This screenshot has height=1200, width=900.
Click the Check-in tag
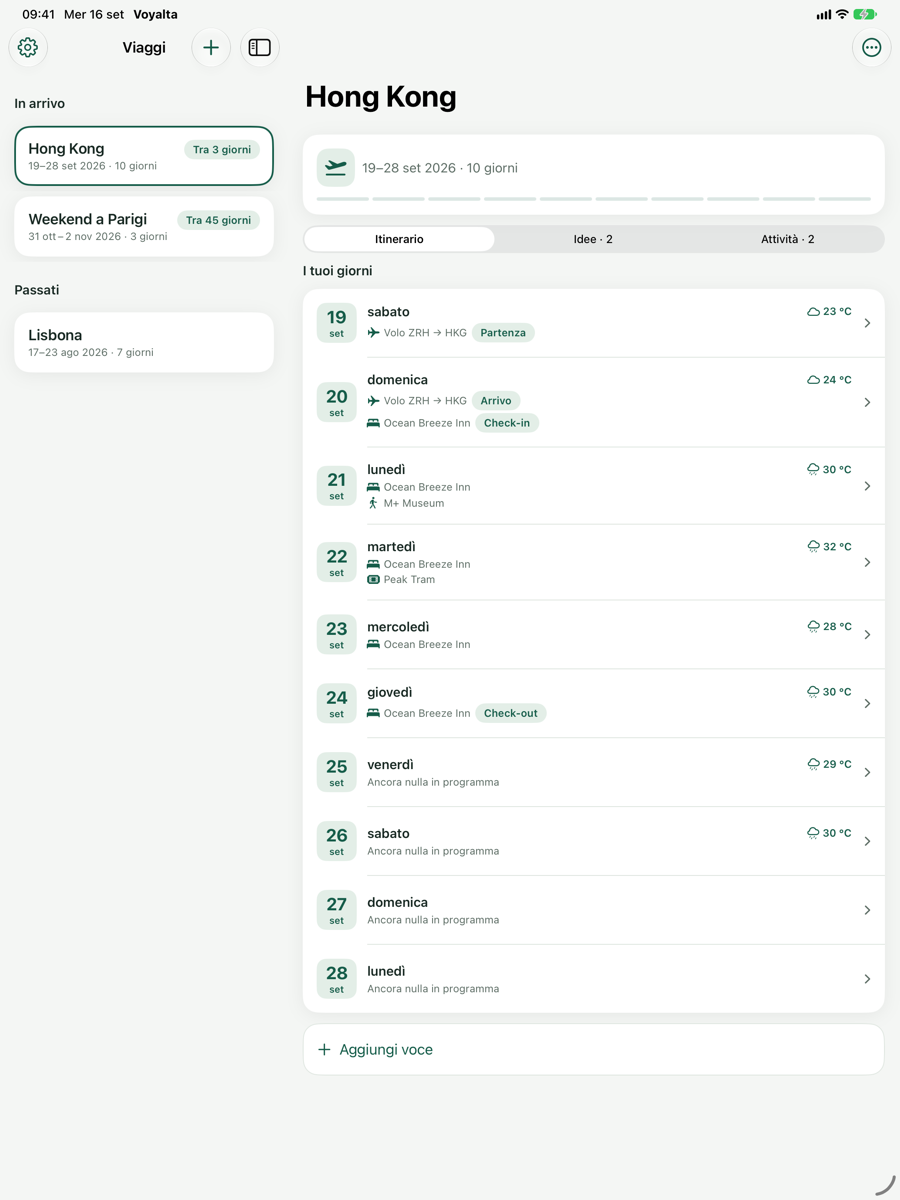tap(507, 423)
